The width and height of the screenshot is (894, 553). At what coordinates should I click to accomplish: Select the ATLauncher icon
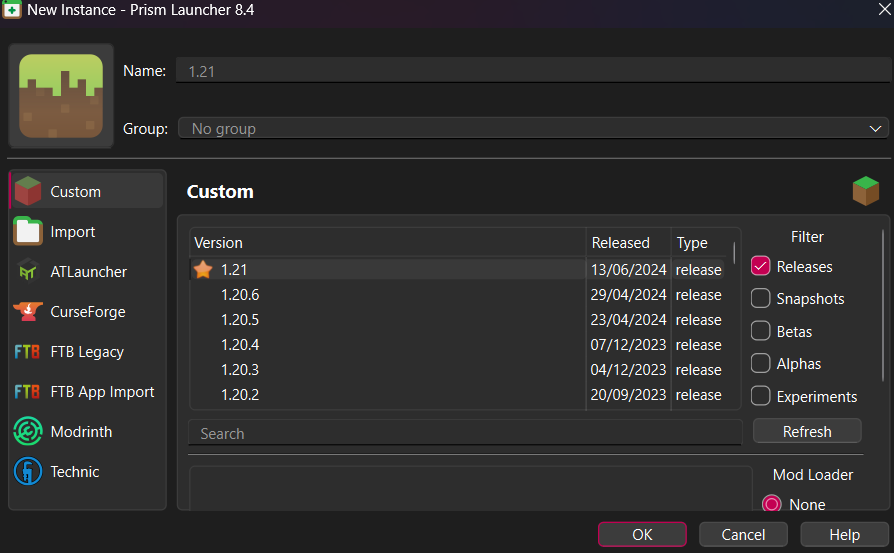tap(28, 271)
